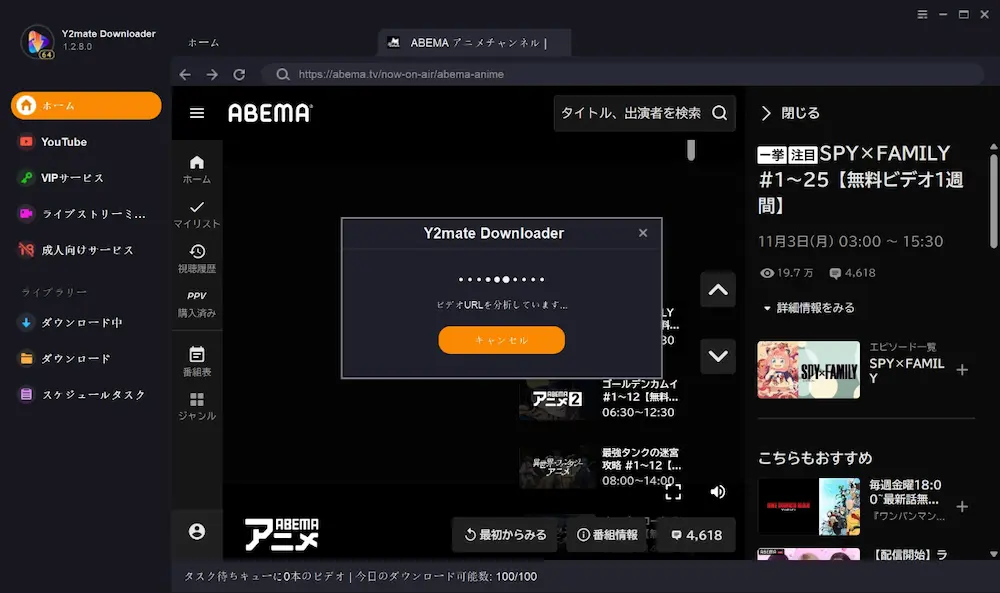Mute the video volume speaker

click(x=717, y=491)
